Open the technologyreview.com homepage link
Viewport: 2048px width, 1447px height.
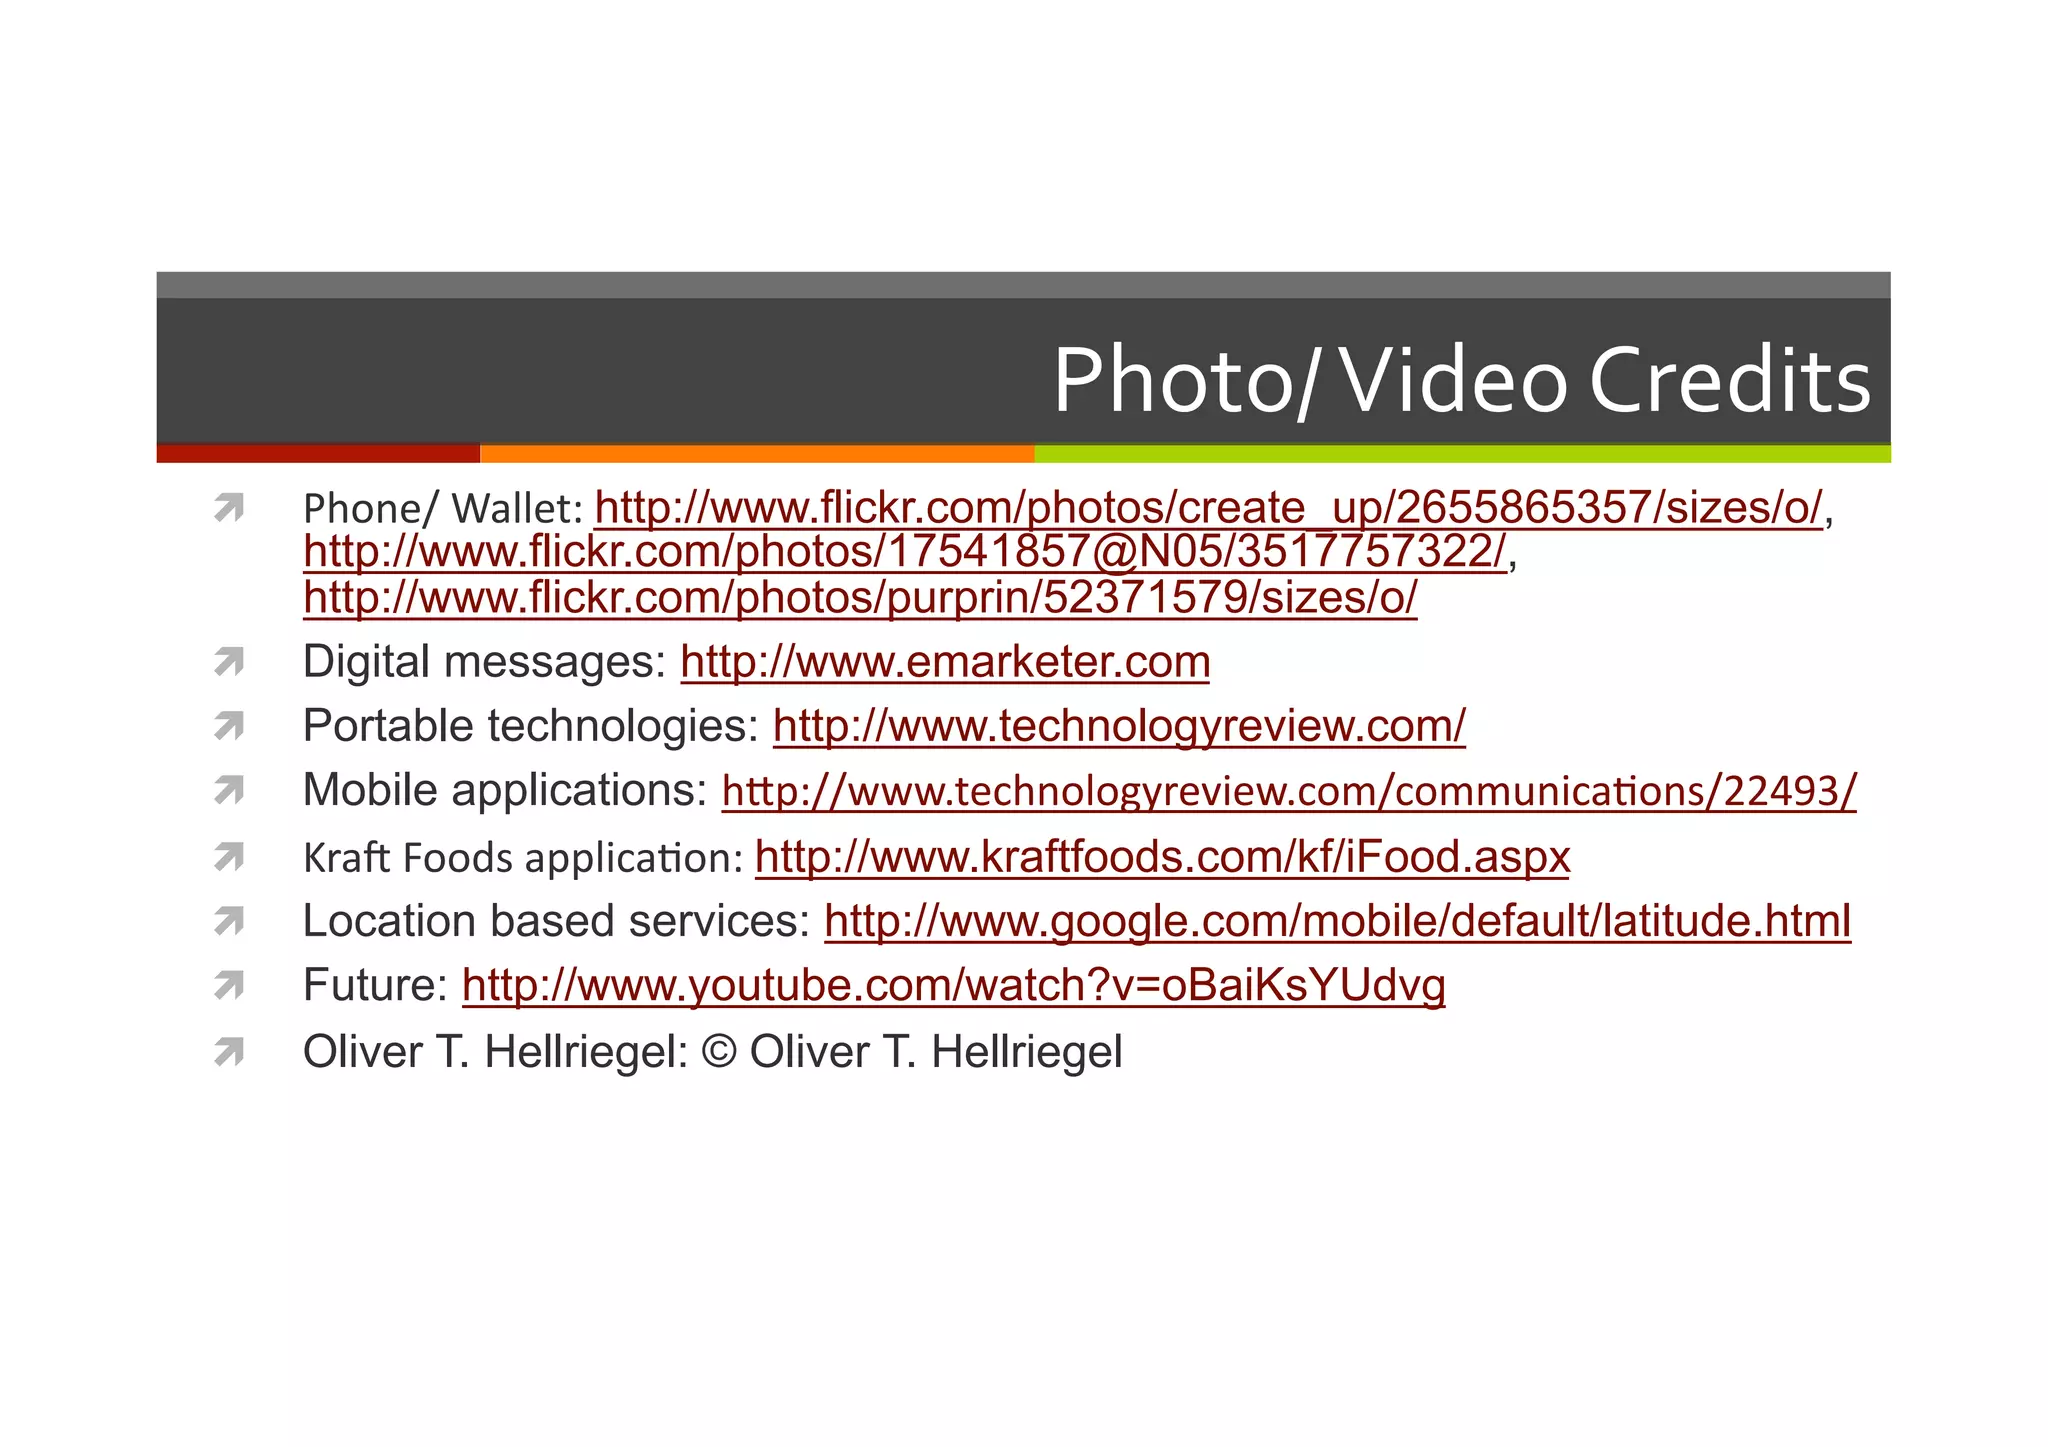(x=1119, y=726)
